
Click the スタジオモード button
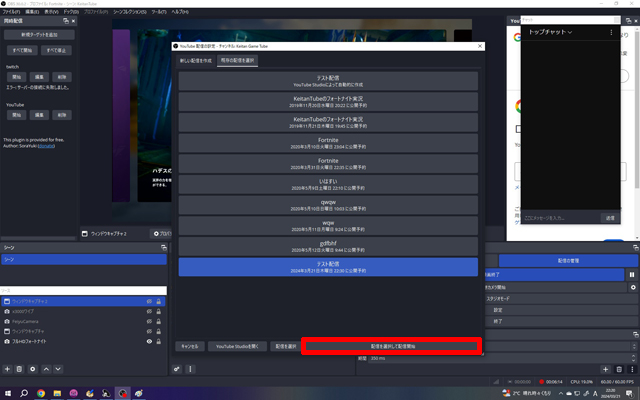click(x=560, y=299)
